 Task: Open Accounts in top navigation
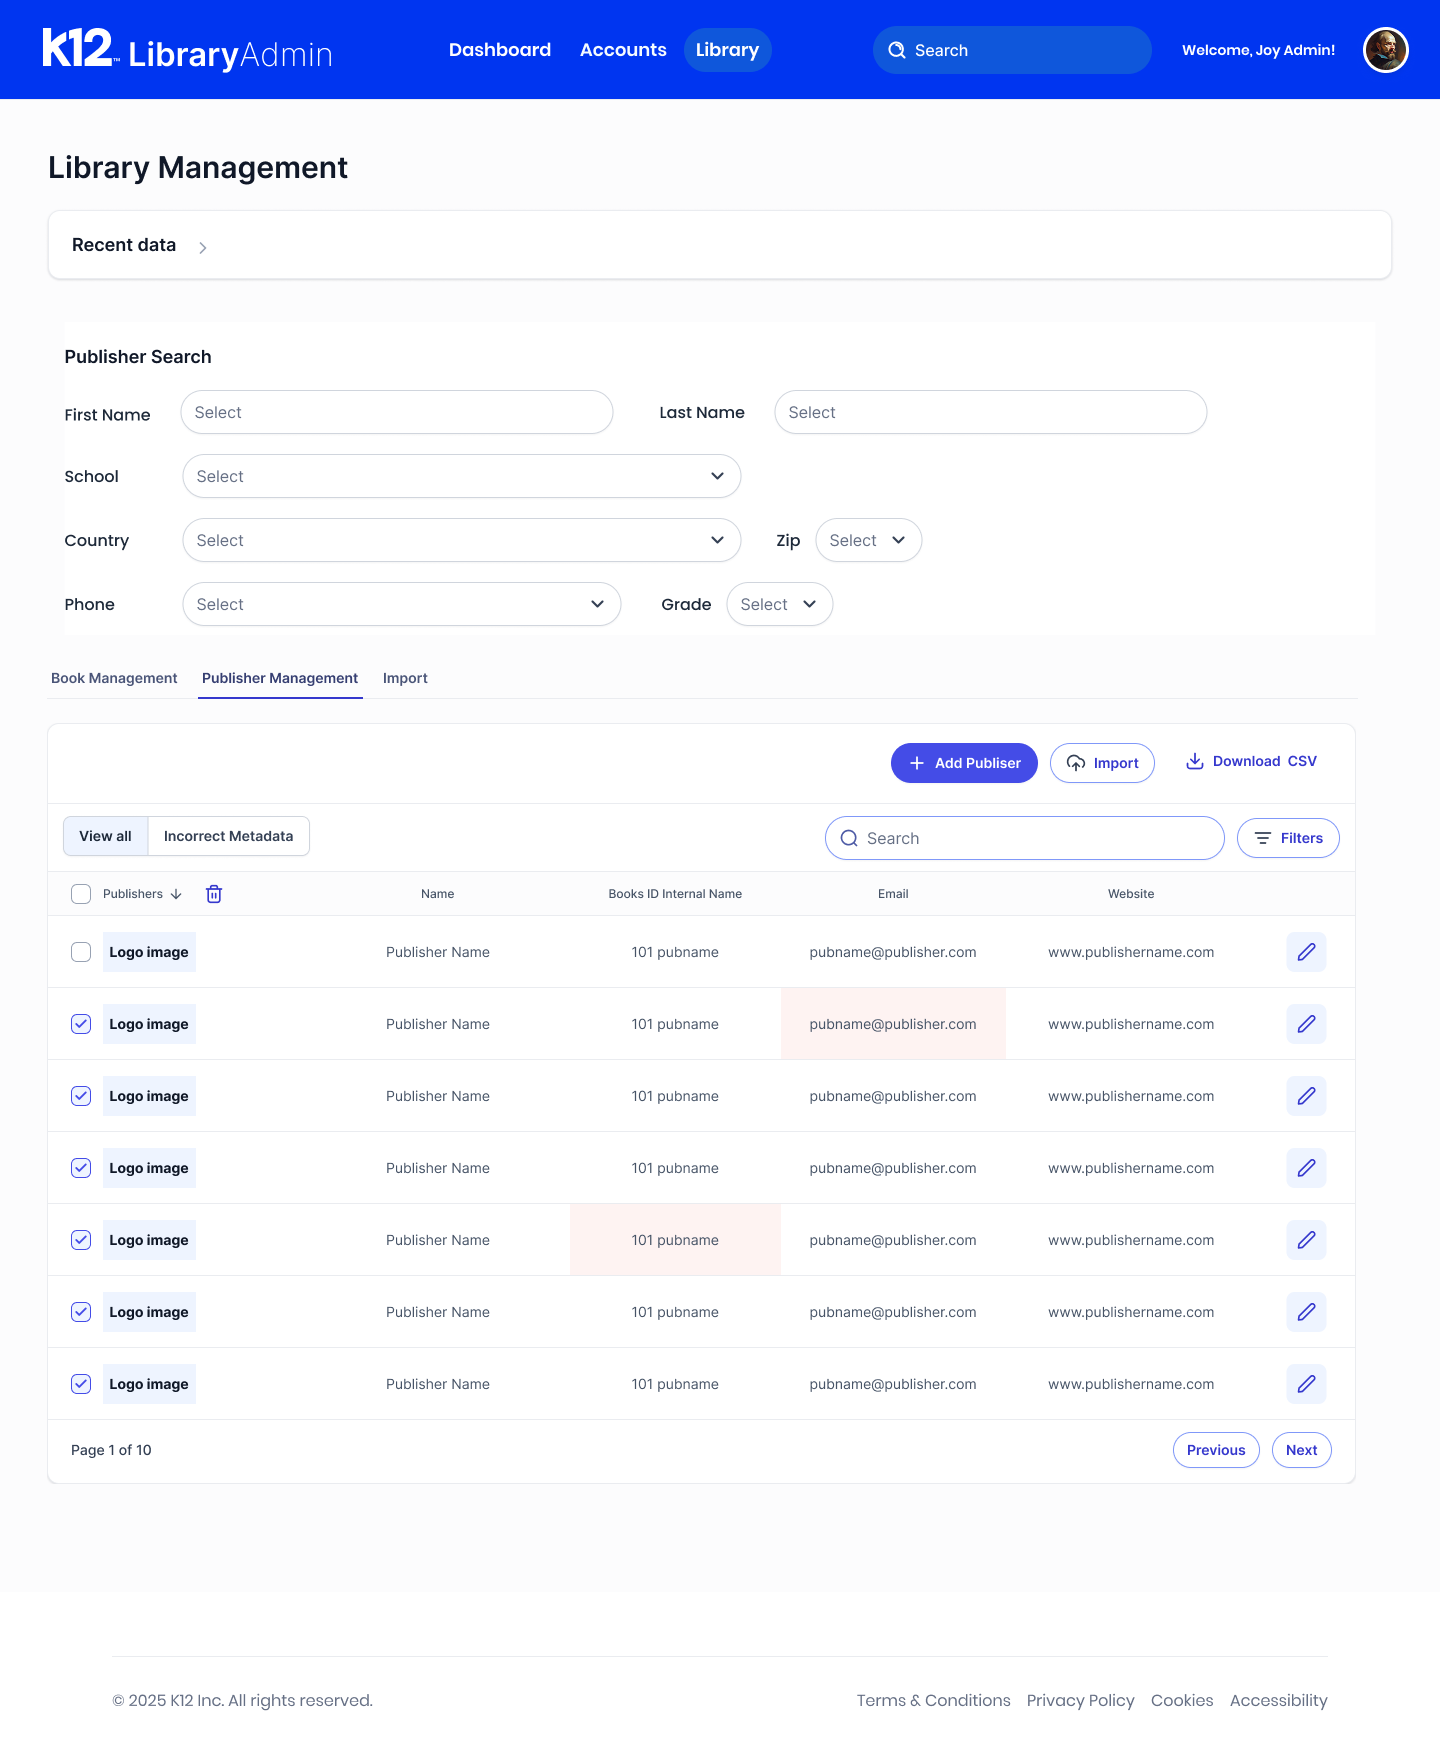click(x=623, y=50)
